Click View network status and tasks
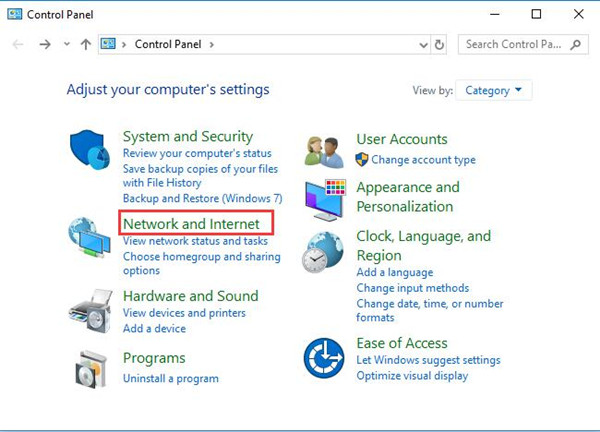 pos(195,241)
